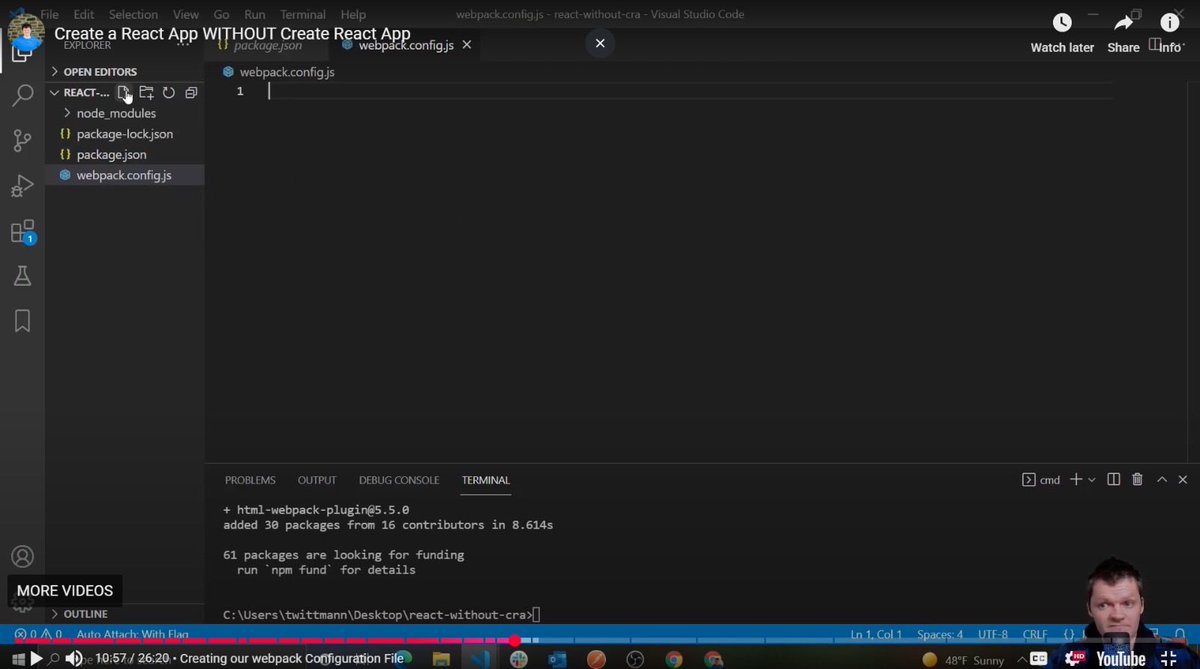Open the Terminal menu
Screen dimensions: 1200x669
pyautogui.click(x=302, y=15)
